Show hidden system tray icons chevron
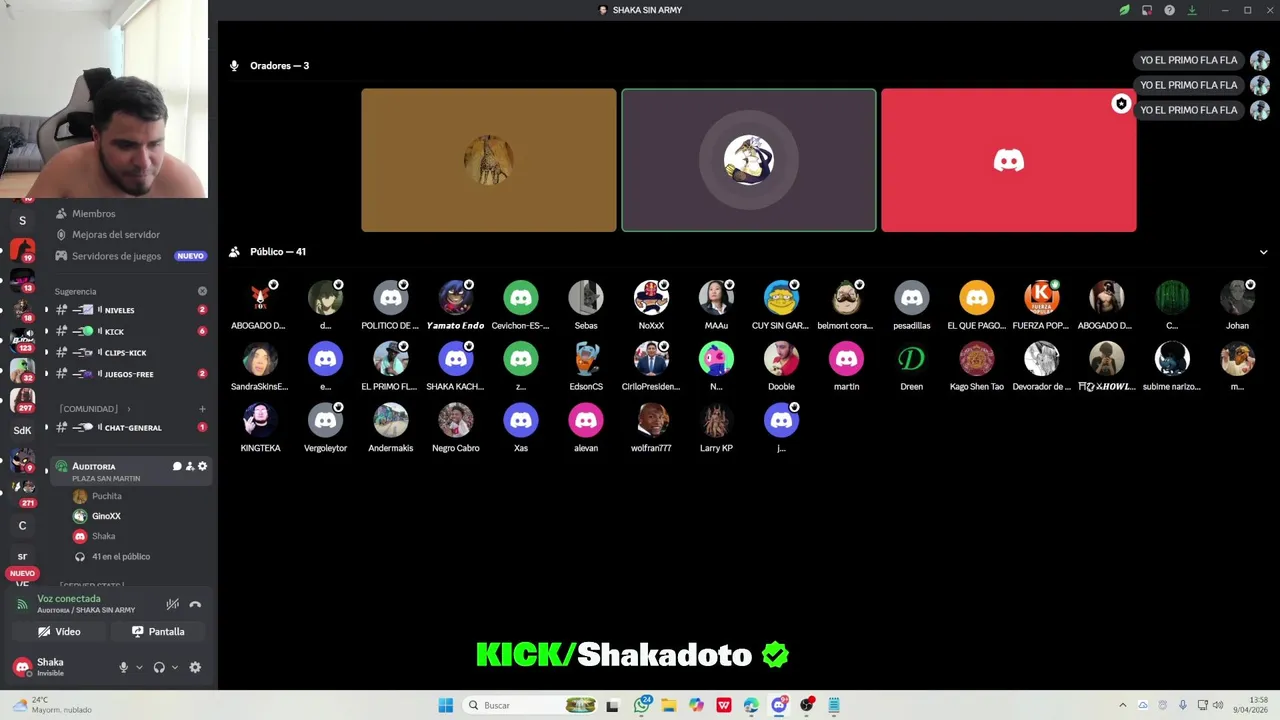 click(1122, 705)
